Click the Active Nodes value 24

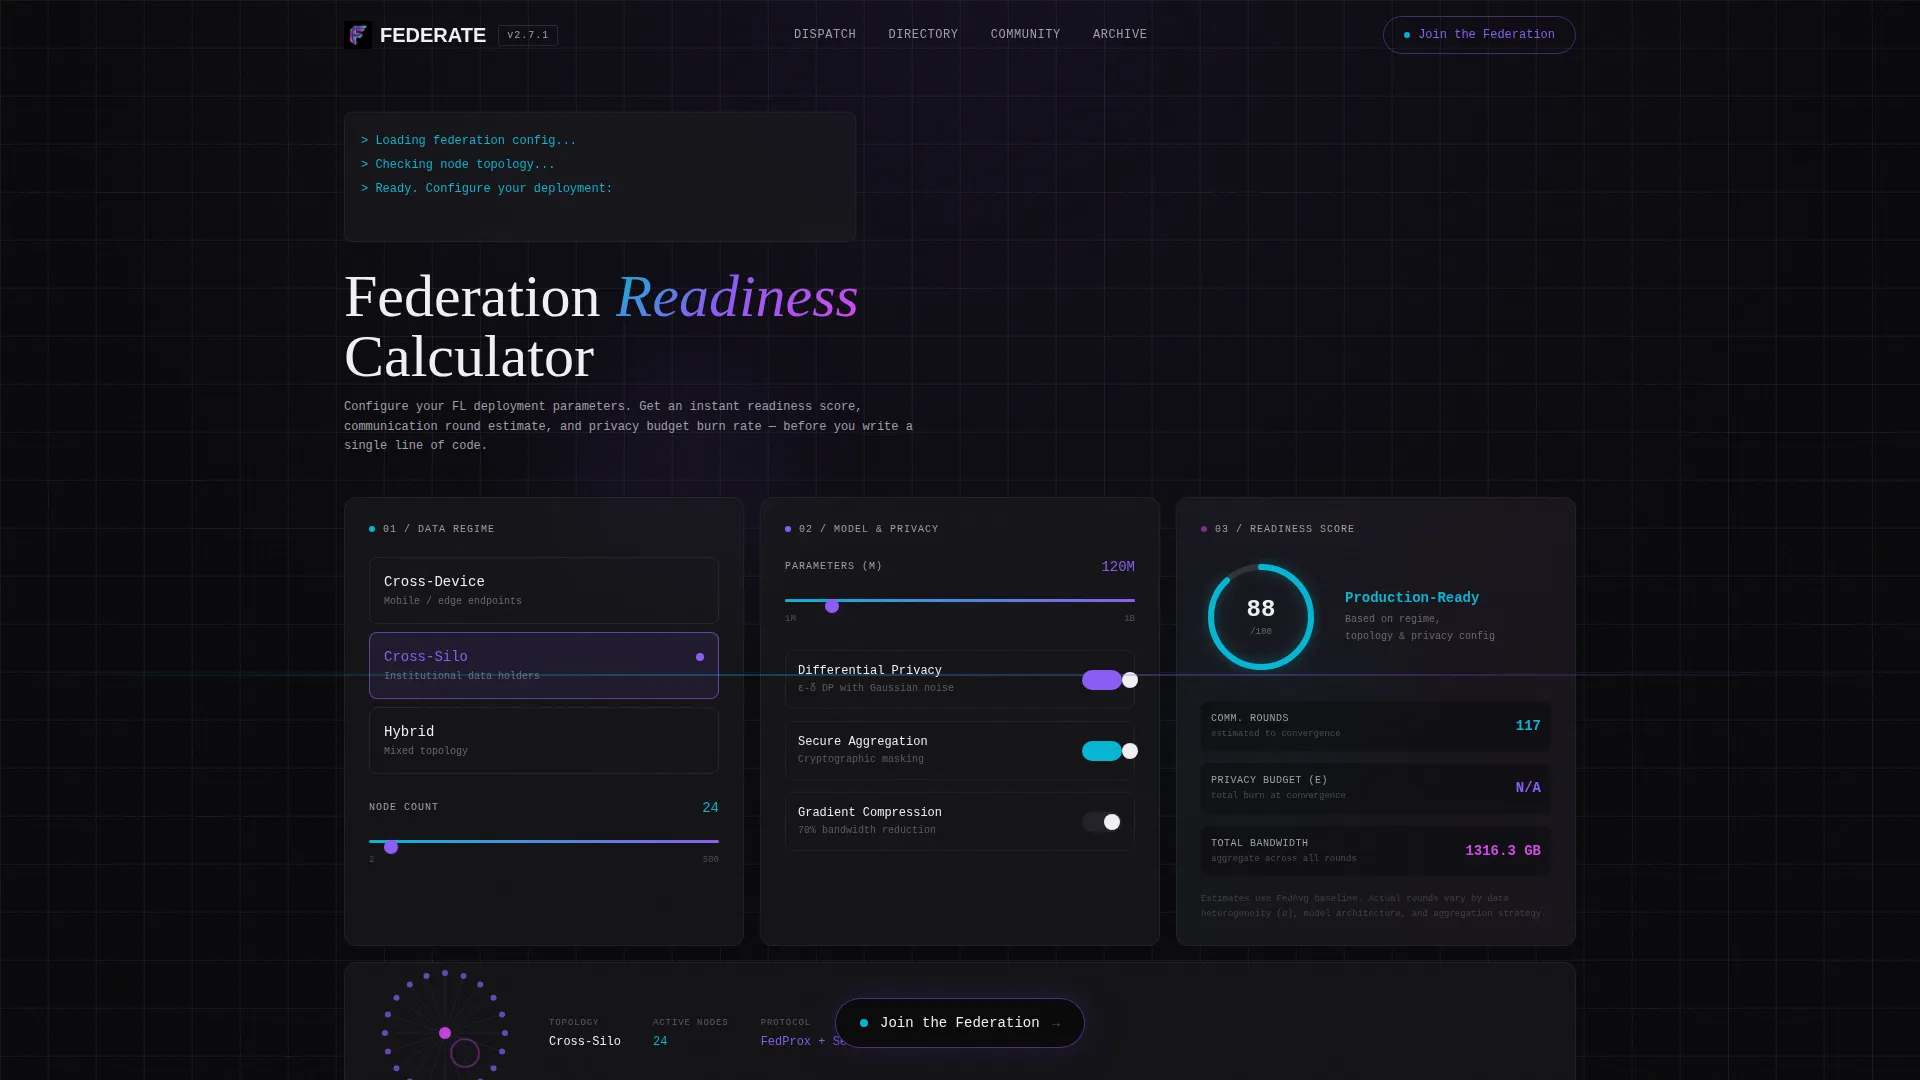click(660, 1041)
